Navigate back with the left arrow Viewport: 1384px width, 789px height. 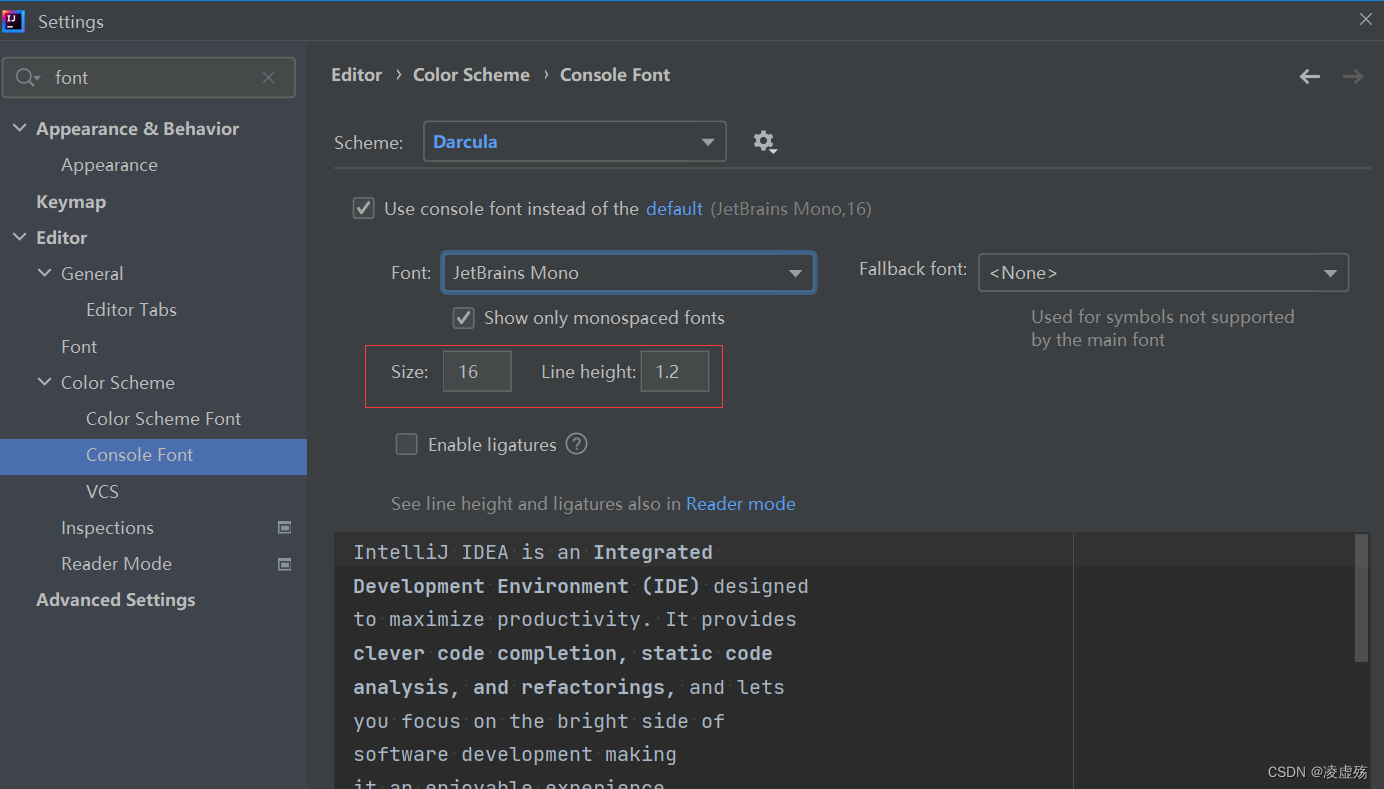(1310, 76)
